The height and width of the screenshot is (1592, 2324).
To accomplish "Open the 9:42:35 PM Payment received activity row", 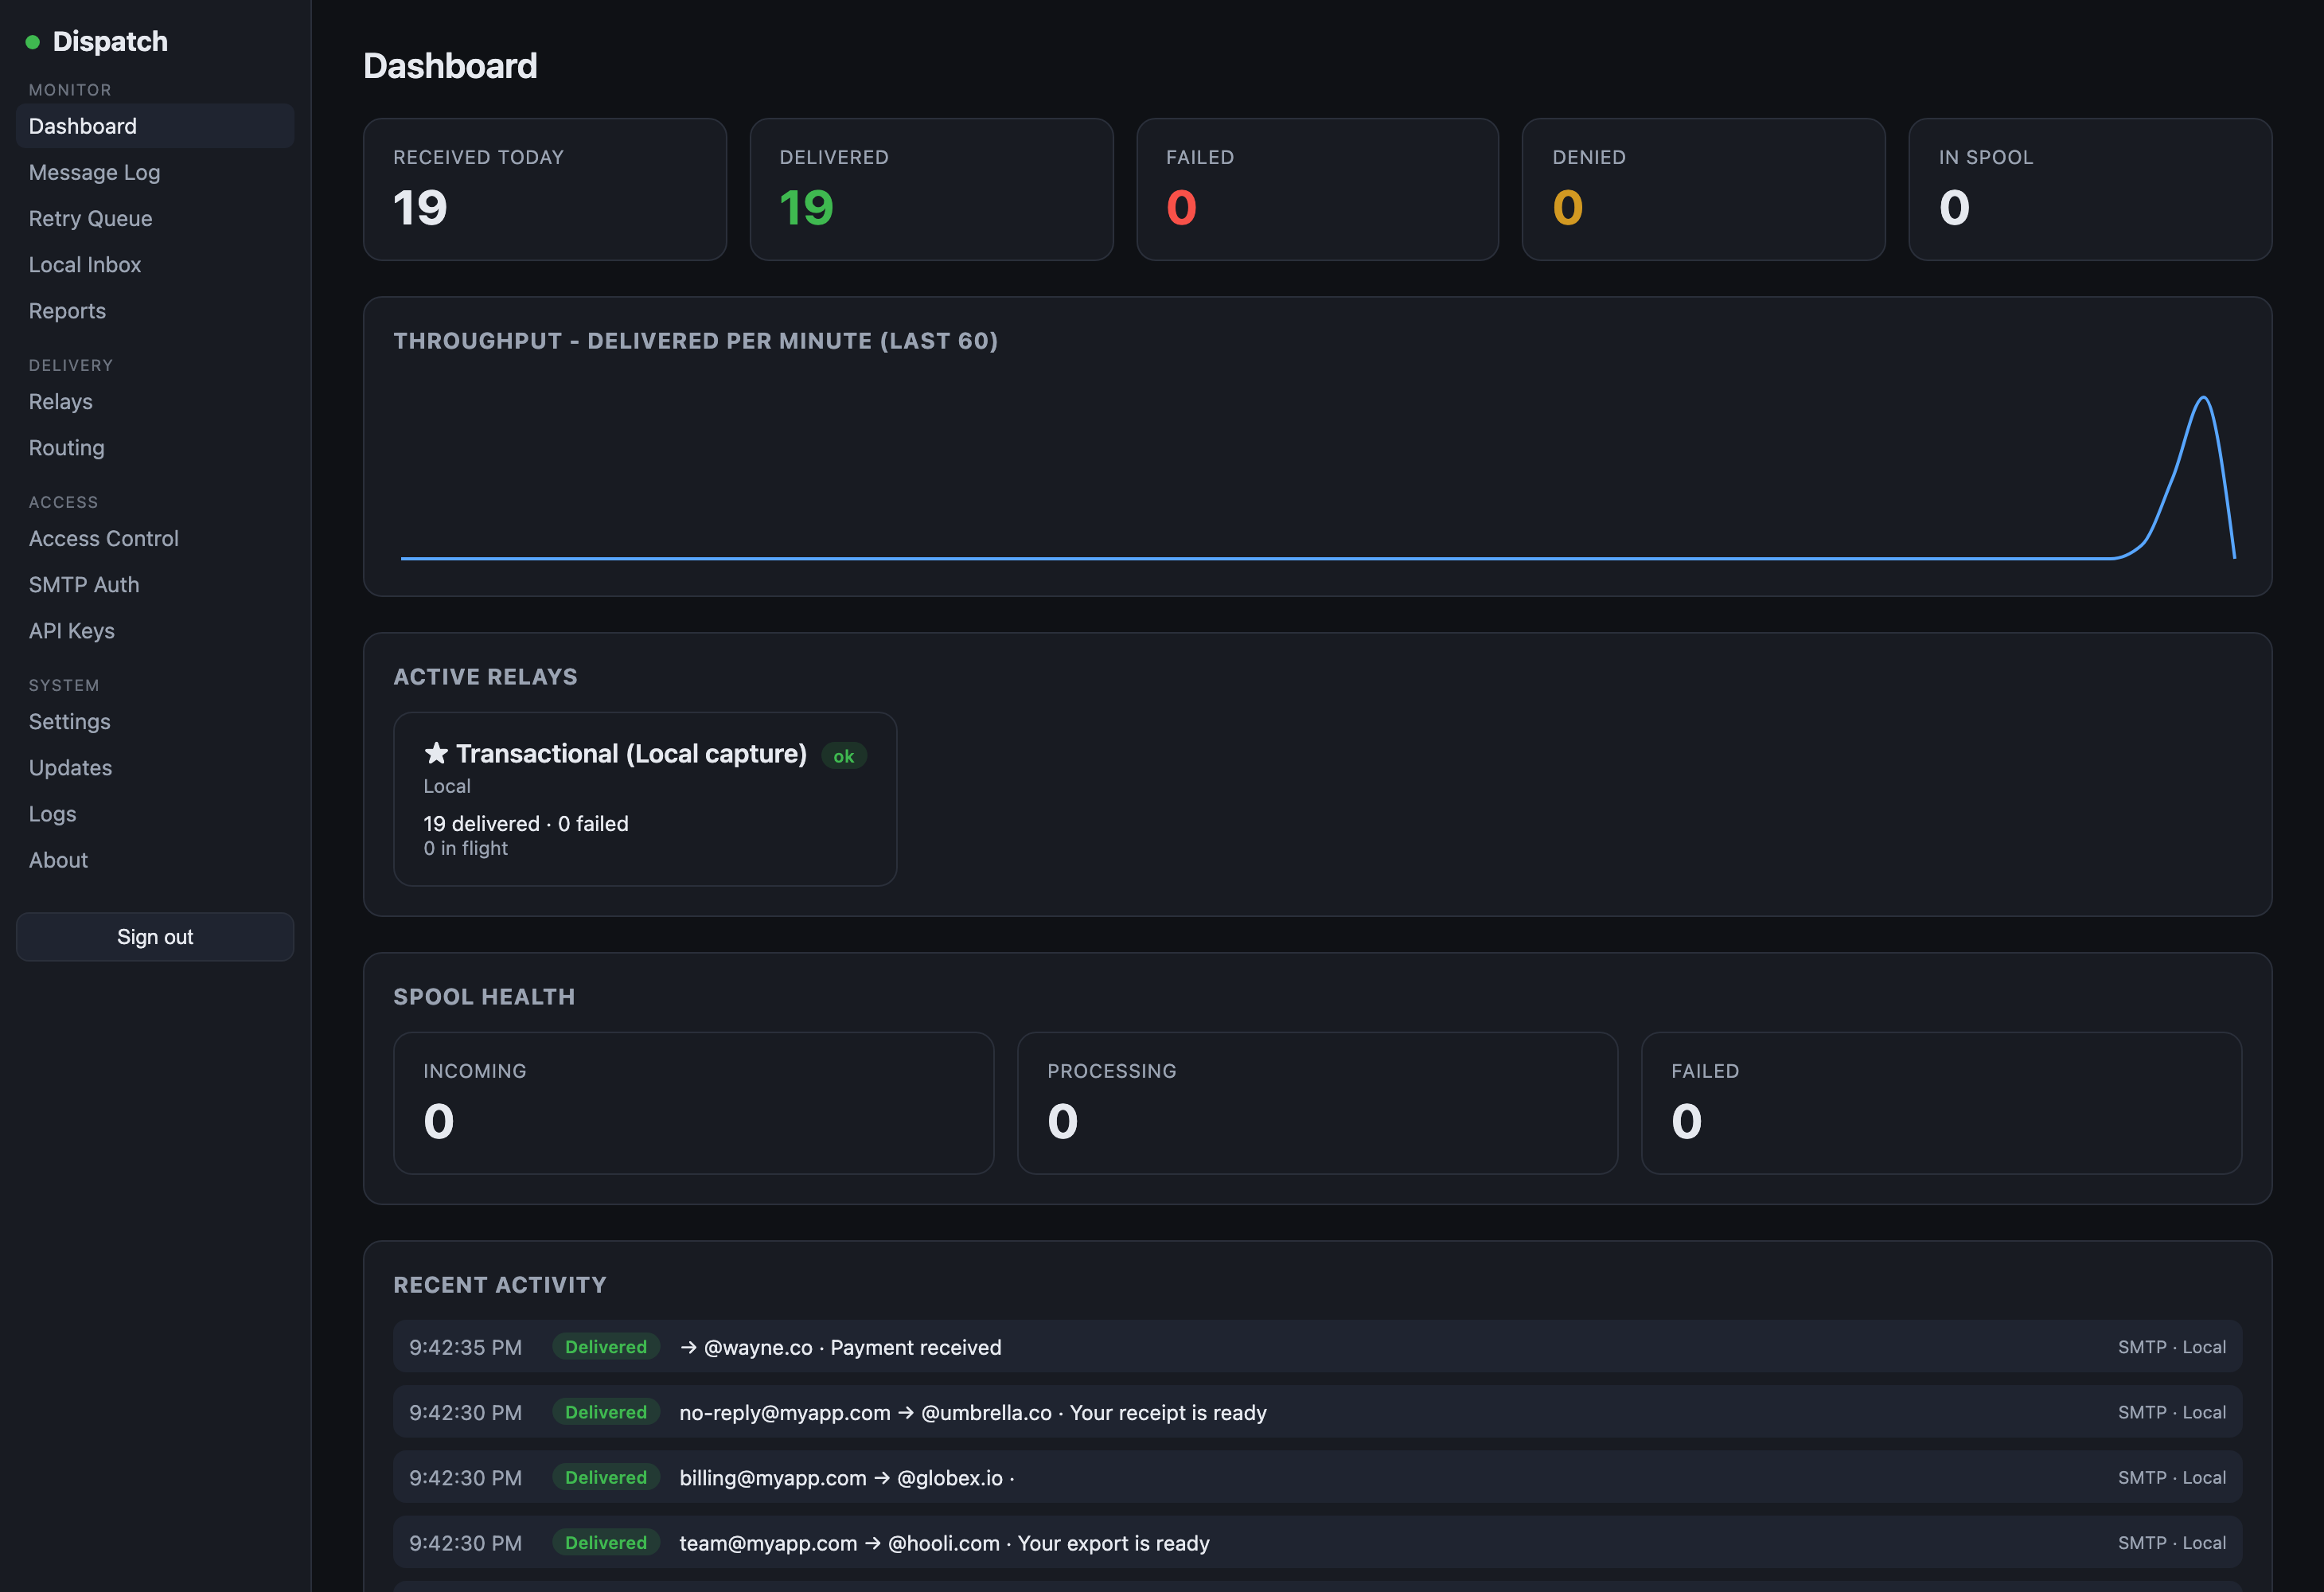I will click(x=1317, y=1347).
